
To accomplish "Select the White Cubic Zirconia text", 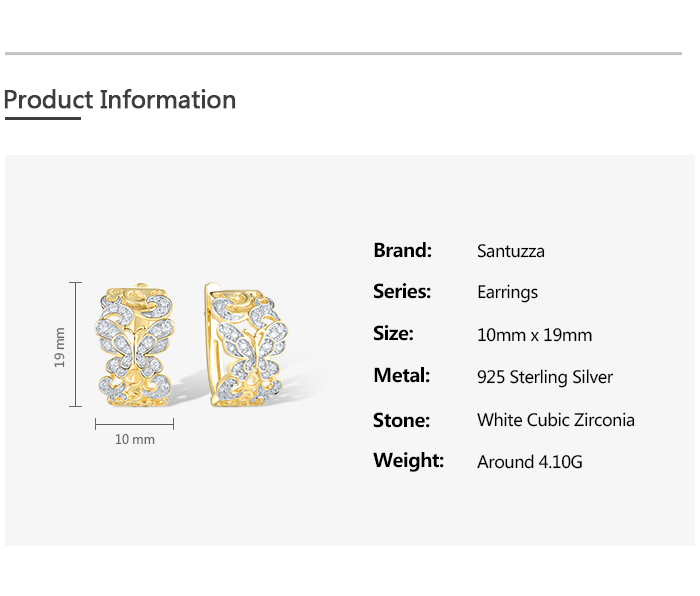I will click(556, 420).
